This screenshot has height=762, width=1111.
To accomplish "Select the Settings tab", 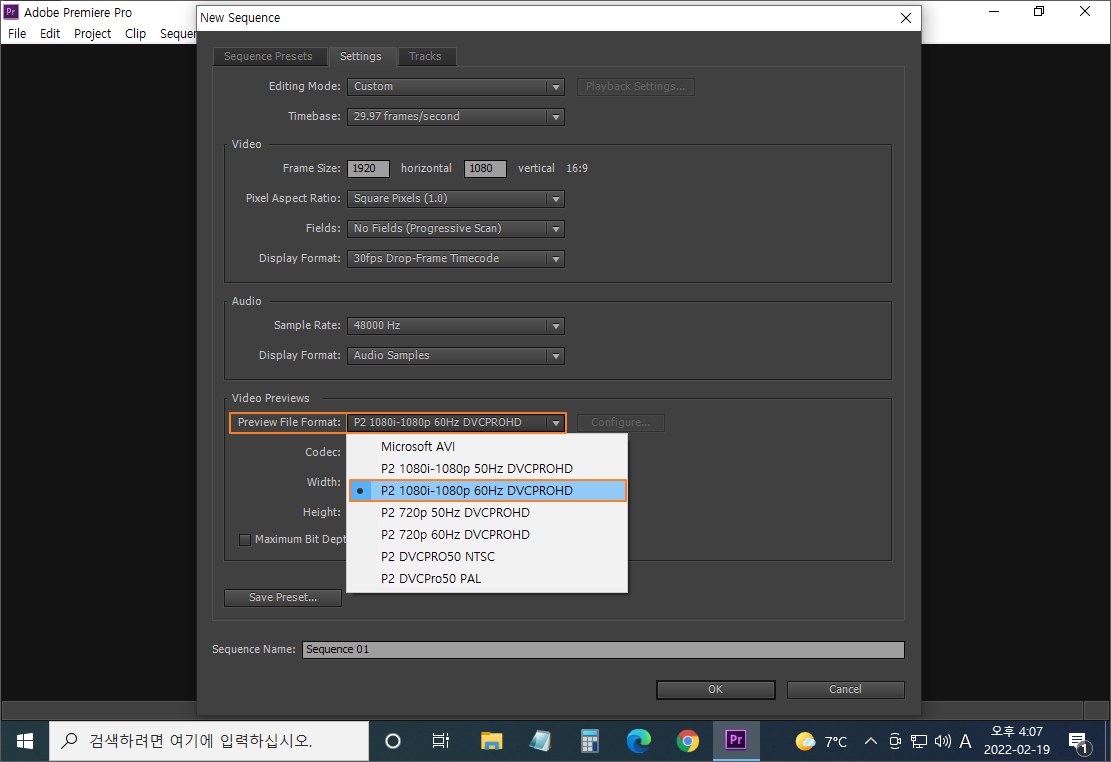I will click(x=361, y=56).
